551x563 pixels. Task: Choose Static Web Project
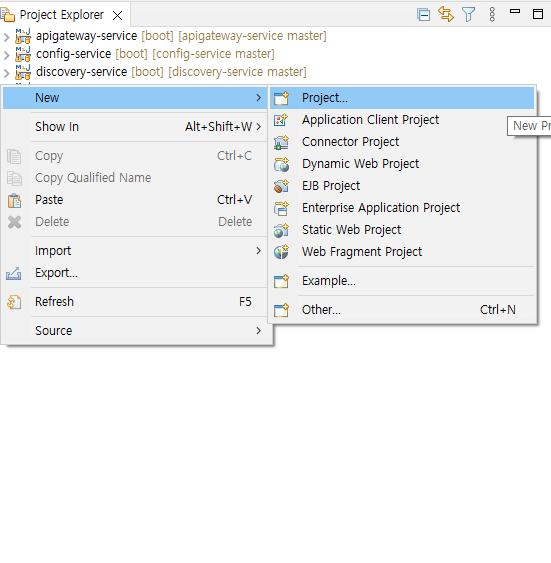point(402,230)
